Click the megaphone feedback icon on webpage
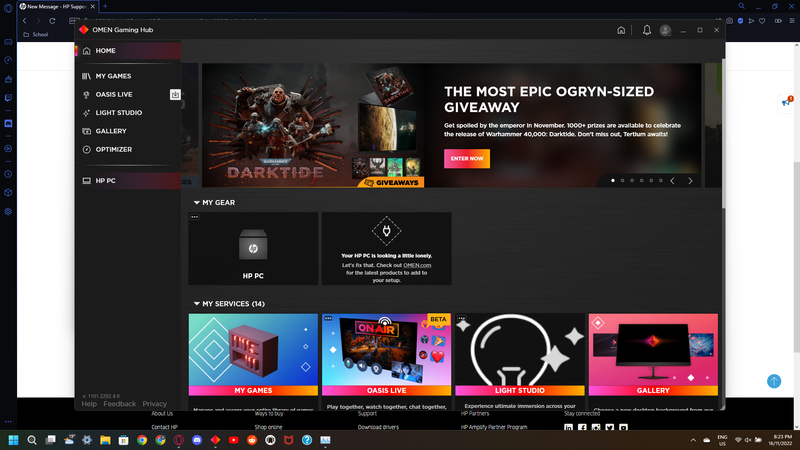This screenshot has width=800, height=450. coord(786,103)
